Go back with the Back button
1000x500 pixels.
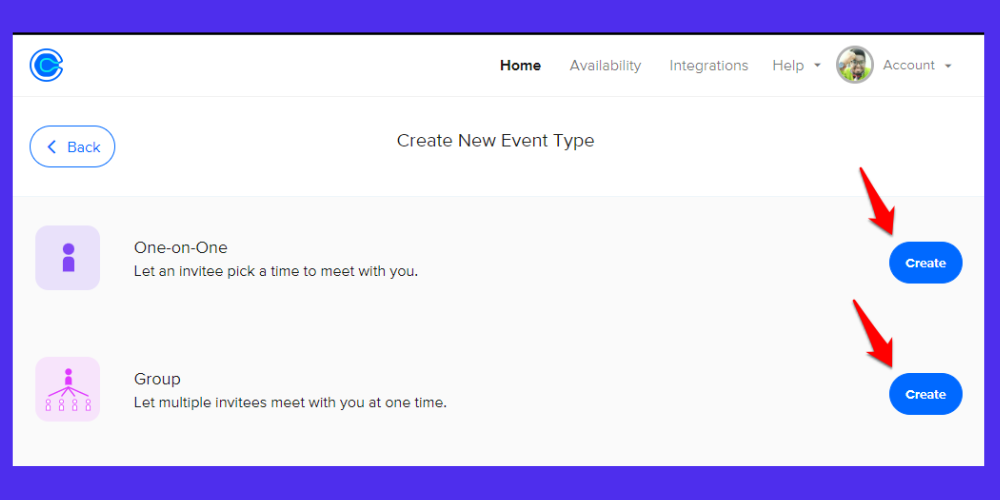tap(72, 147)
